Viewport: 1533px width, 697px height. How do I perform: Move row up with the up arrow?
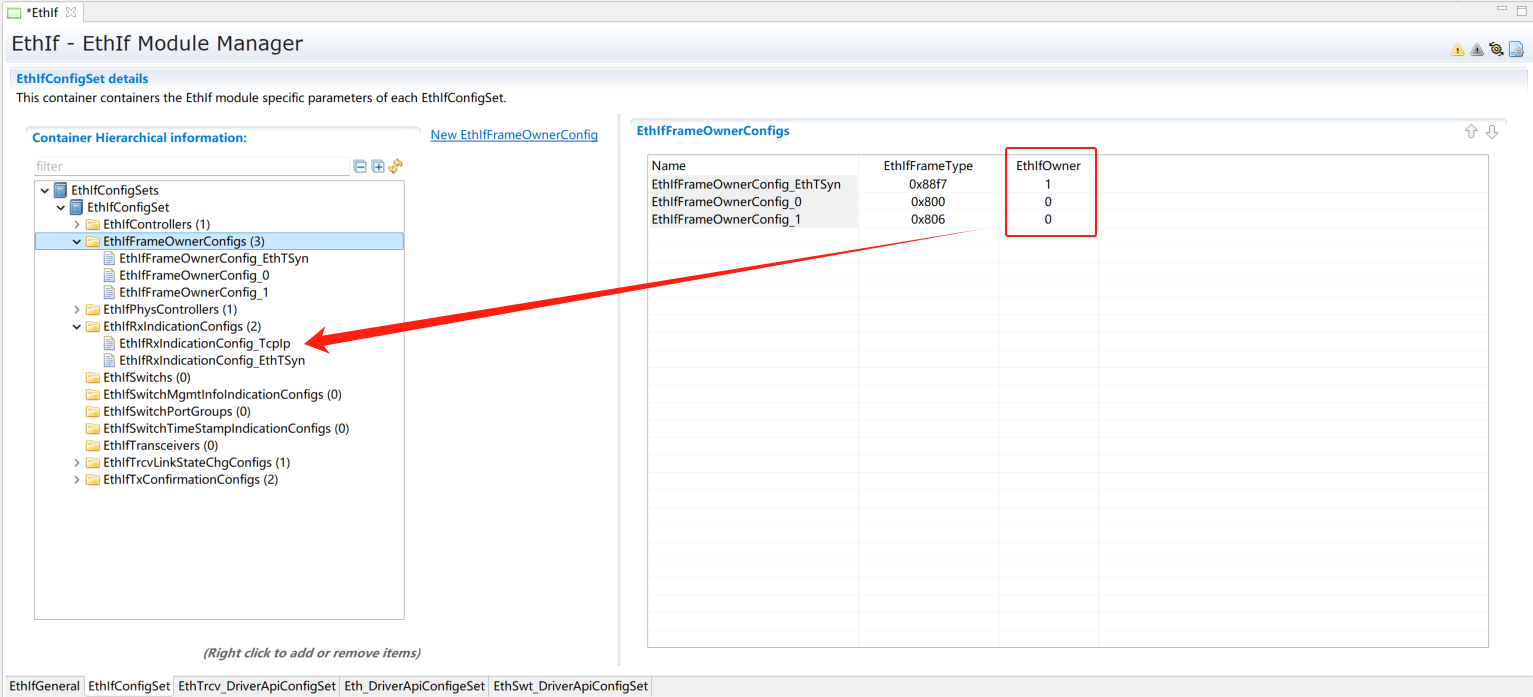pyautogui.click(x=1471, y=132)
